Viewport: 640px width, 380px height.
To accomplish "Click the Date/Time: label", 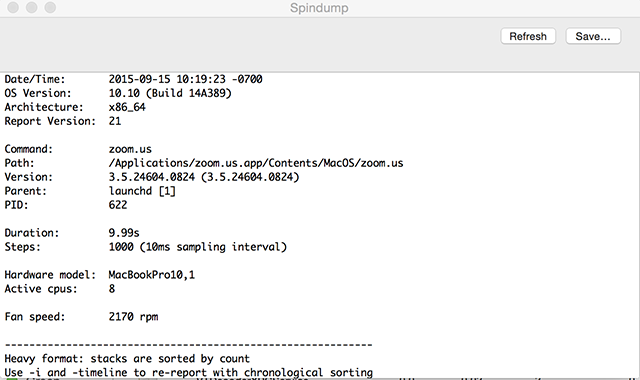I will coord(35,79).
